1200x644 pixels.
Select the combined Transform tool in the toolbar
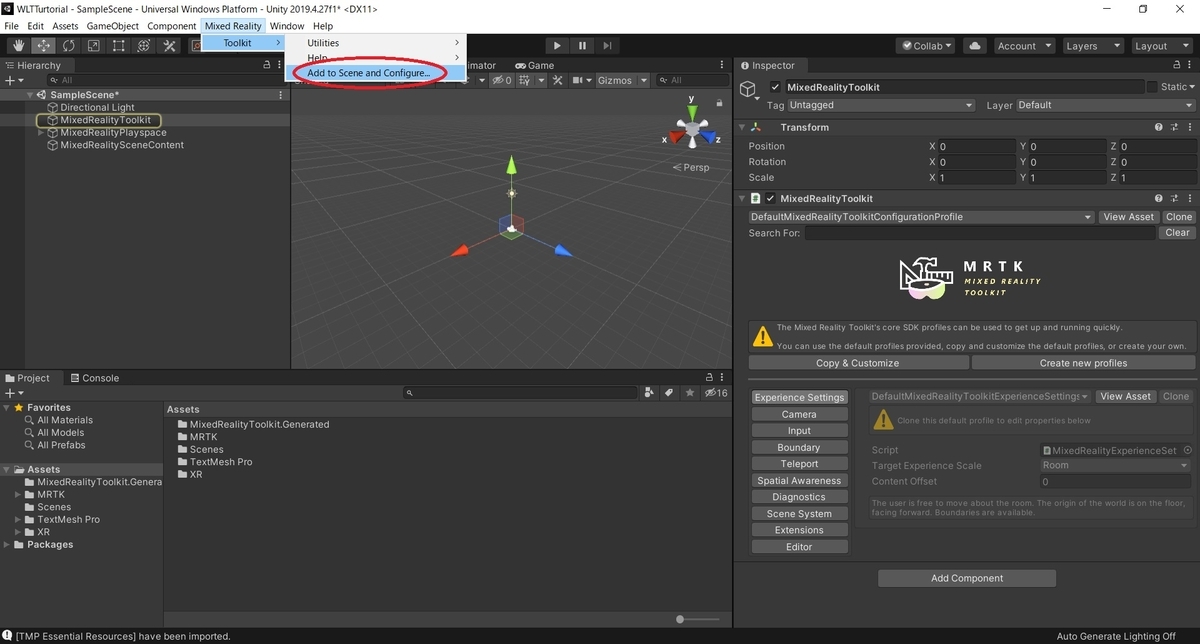coord(144,46)
